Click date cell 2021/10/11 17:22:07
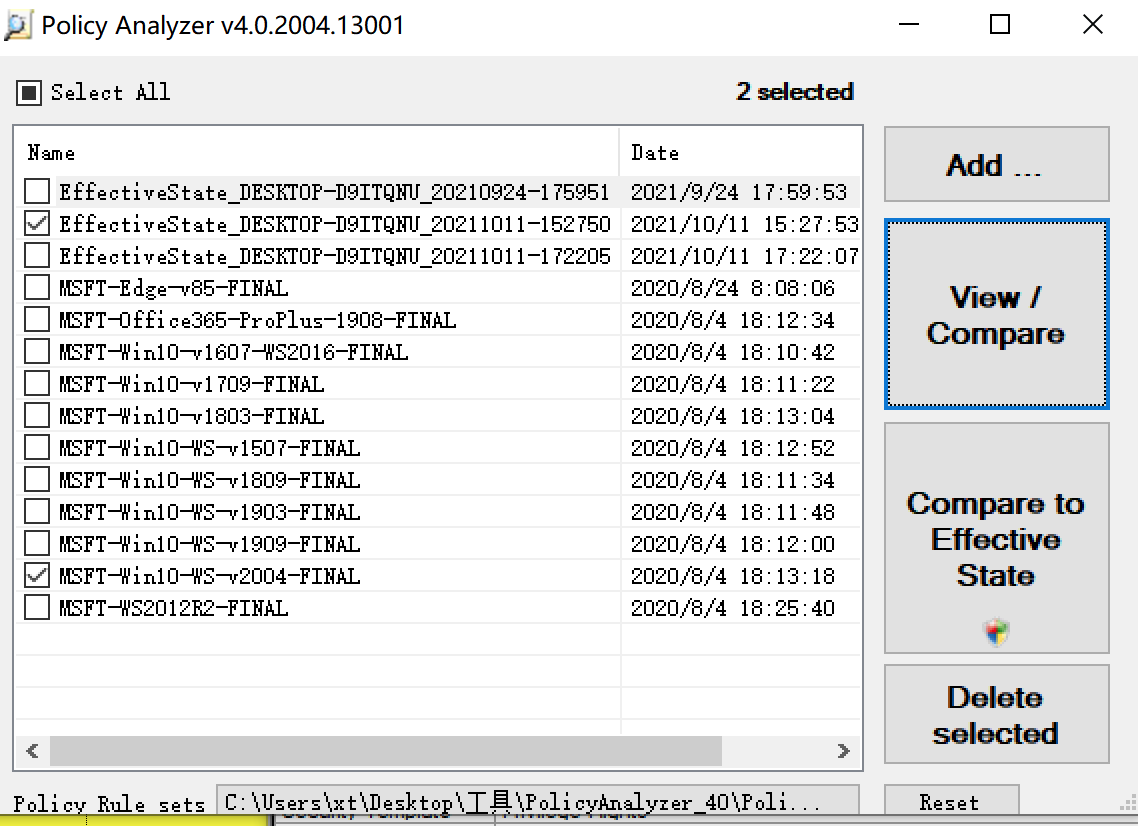 tap(745, 256)
